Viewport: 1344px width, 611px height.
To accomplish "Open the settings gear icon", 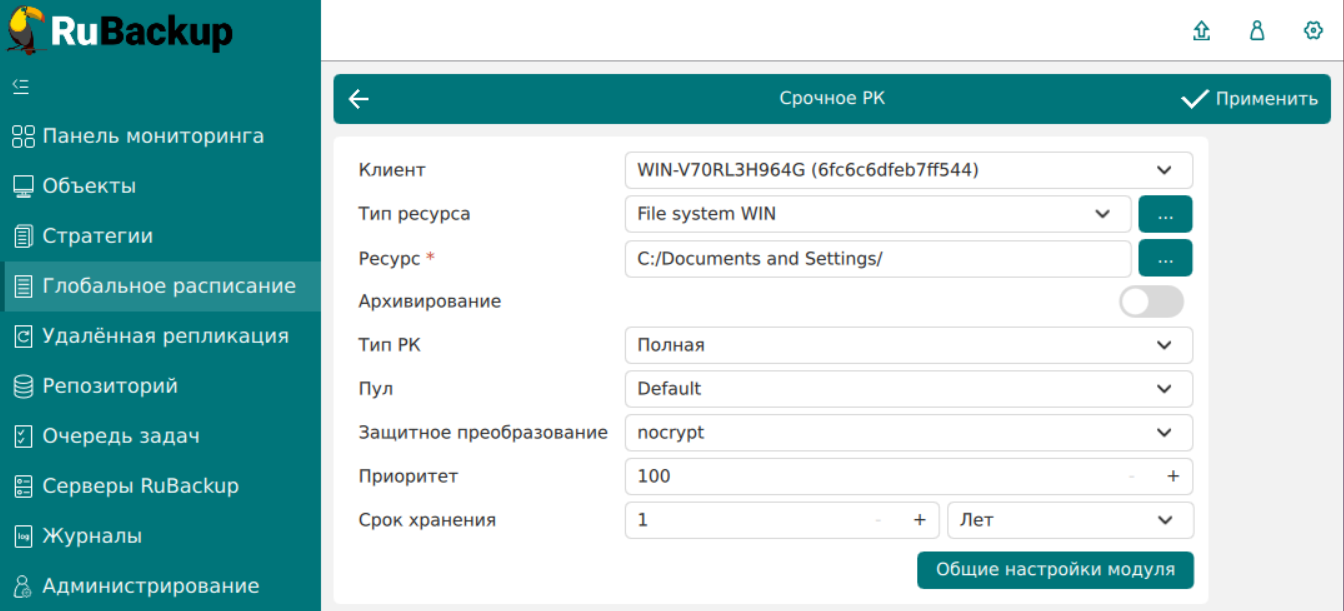I will point(1313,31).
